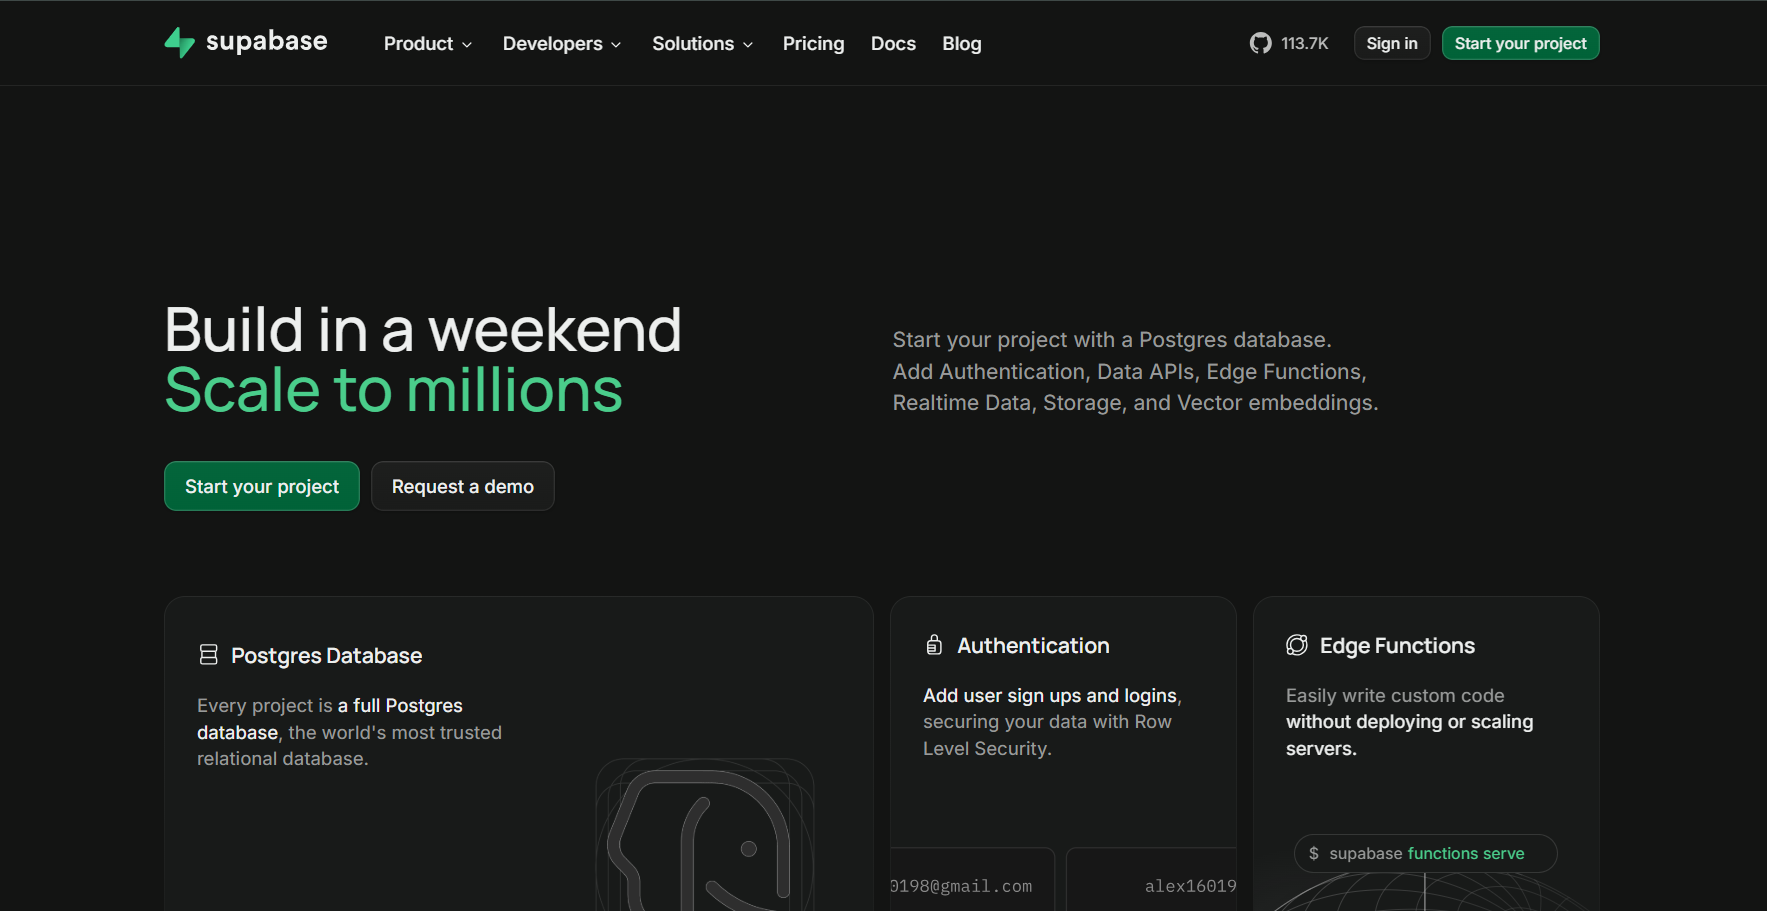The height and width of the screenshot is (911, 1767).
Task: Click the Postgres Database stack icon
Action: pos(208,655)
